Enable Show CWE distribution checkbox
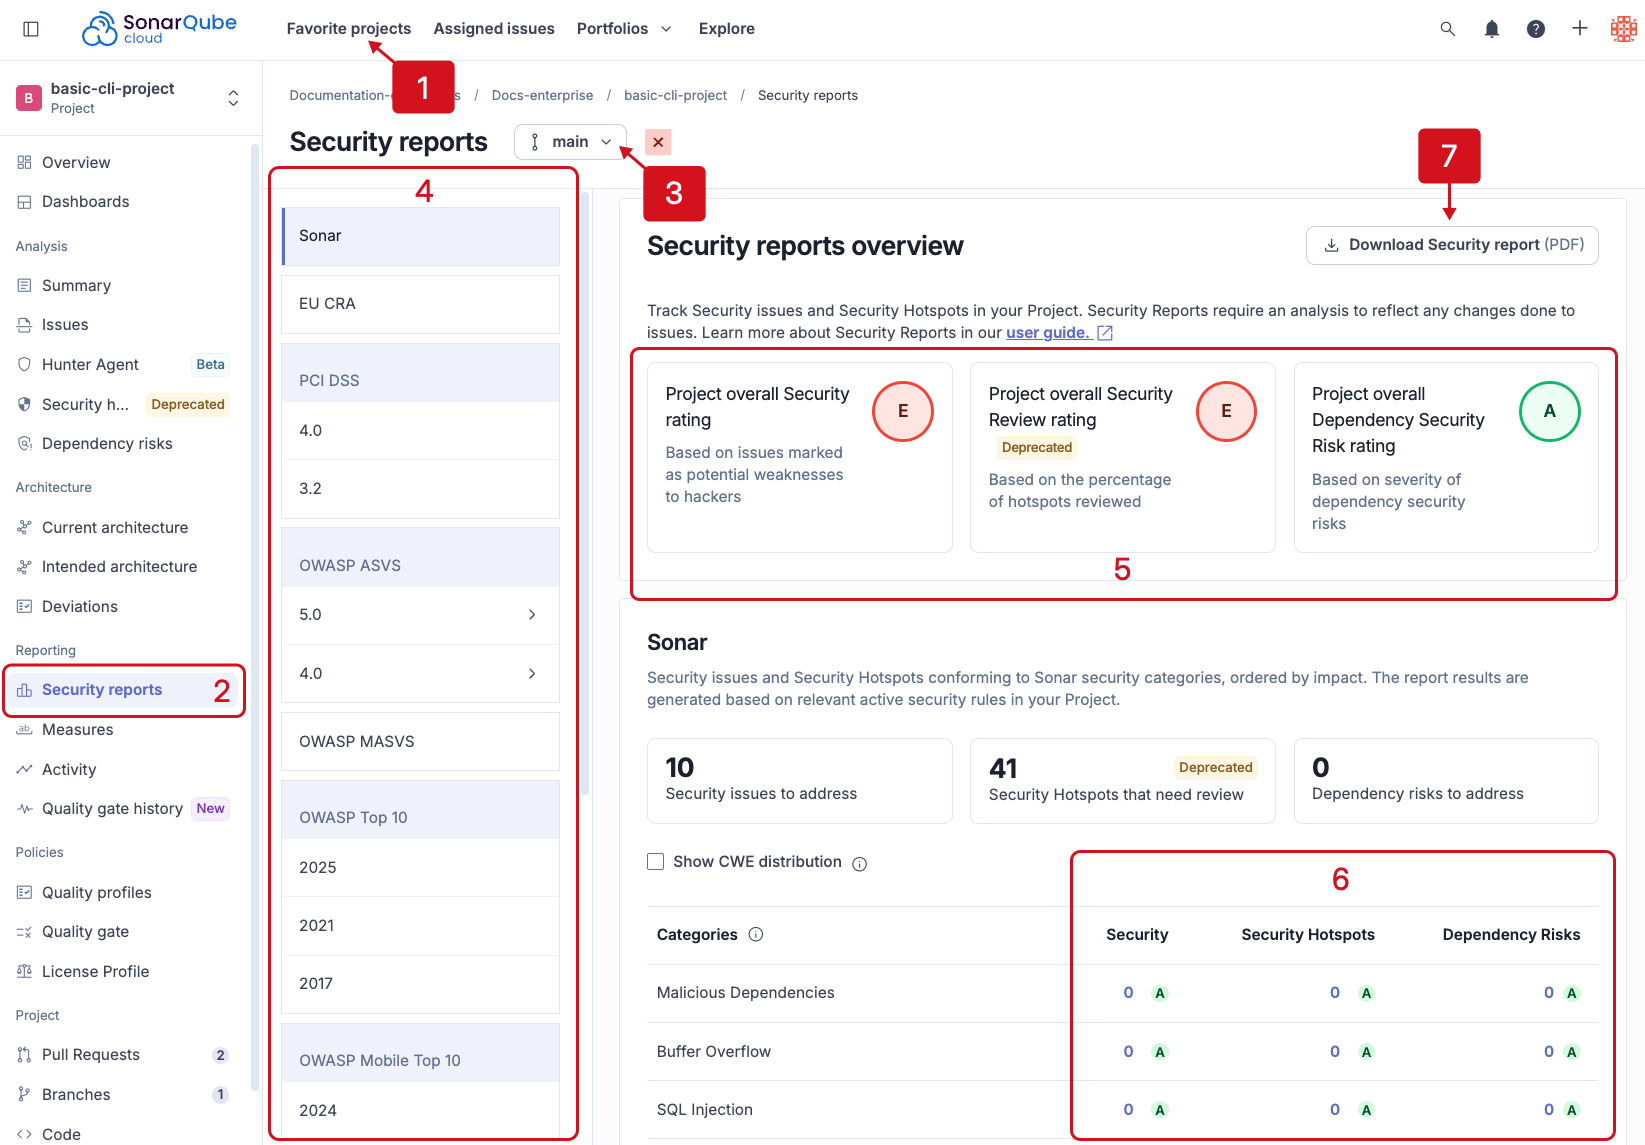Image resolution: width=1645 pixels, height=1145 pixels. pyautogui.click(x=656, y=862)
